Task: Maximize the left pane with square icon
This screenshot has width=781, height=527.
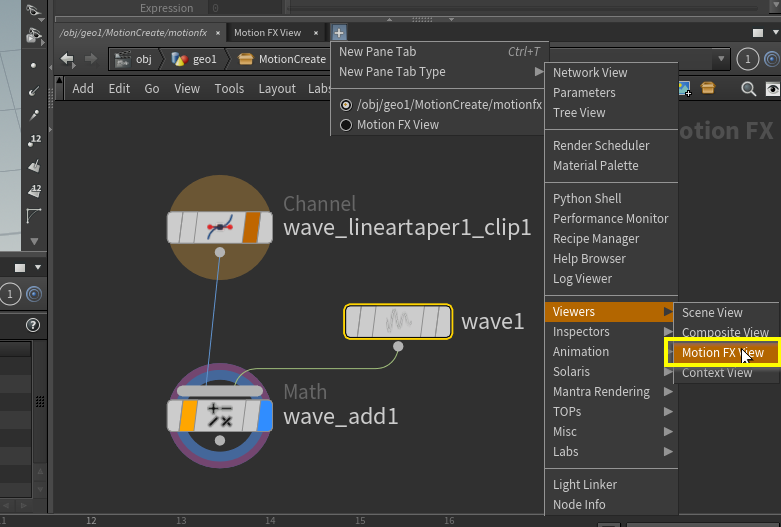Action: [x=20, y=268]
